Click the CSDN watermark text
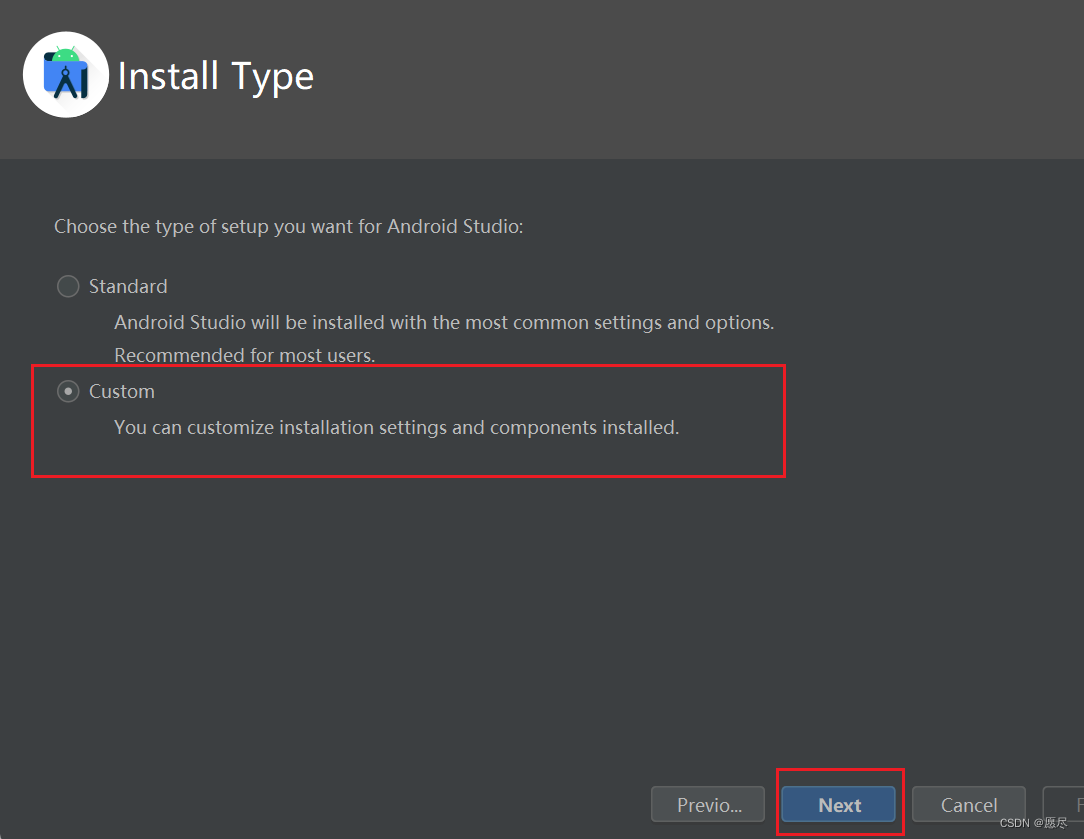This screenshot has height=839, width=1084. click(1032, 823)
